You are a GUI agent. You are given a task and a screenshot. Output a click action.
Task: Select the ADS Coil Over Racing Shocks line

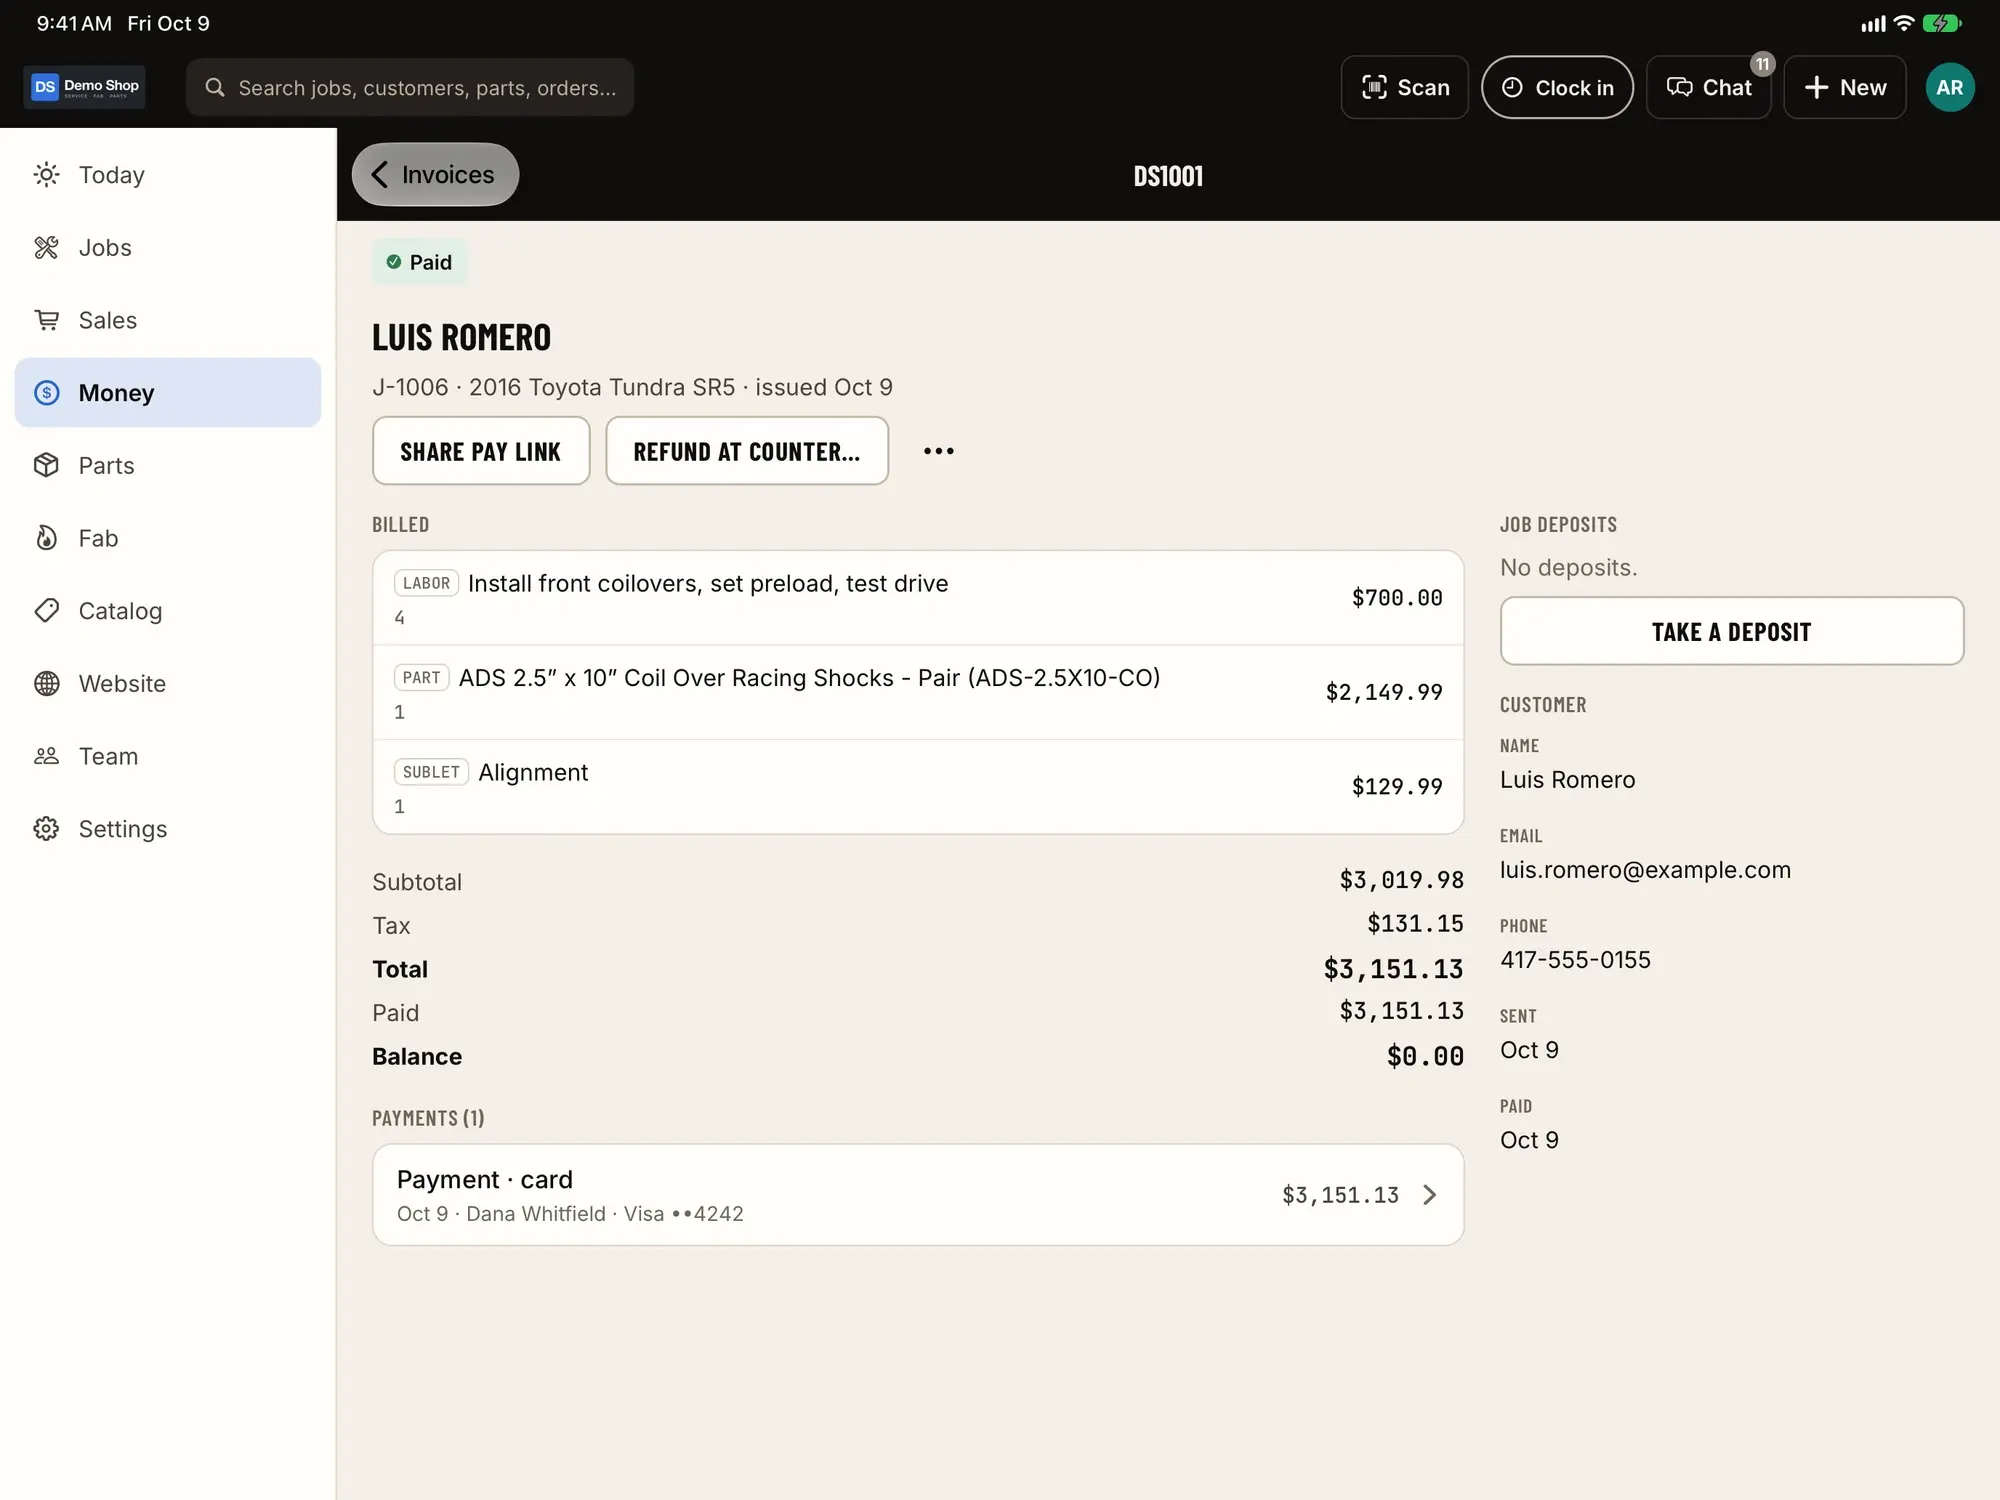point(918,692)
